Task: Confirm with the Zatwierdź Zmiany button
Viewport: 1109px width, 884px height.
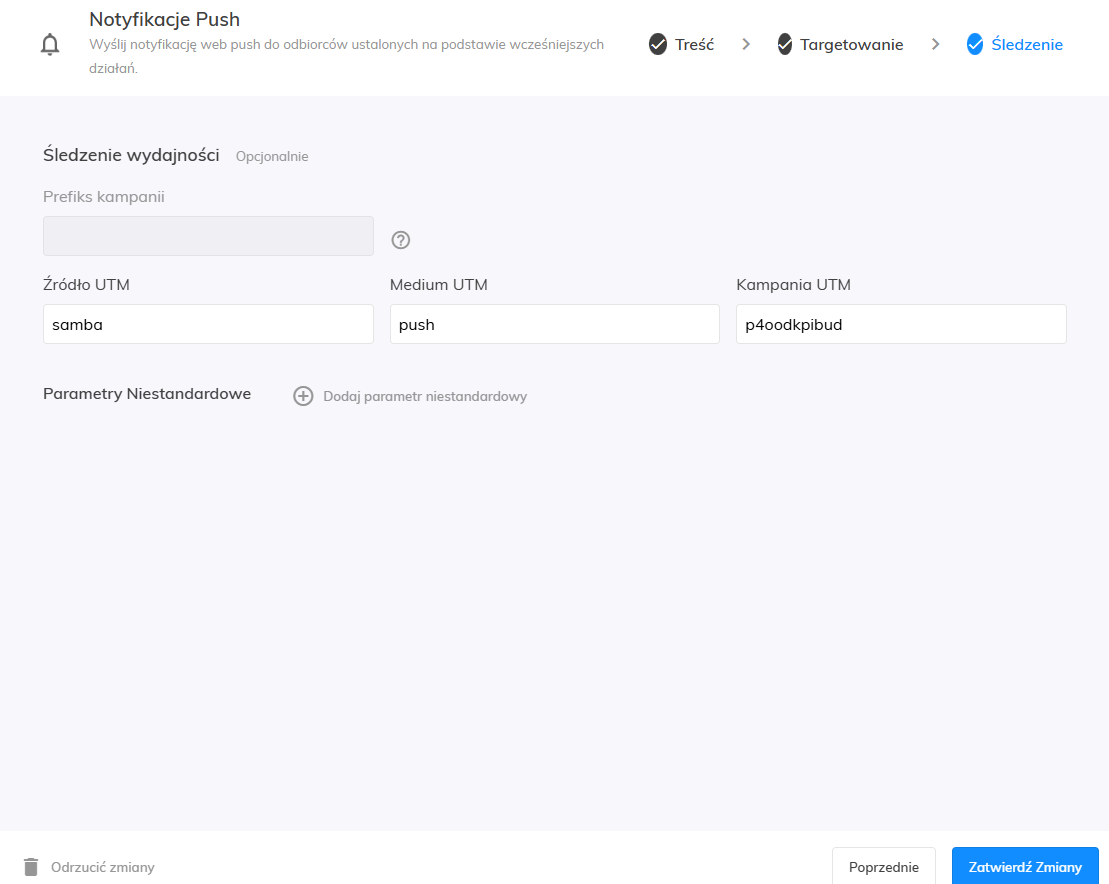Action: 1024,867
